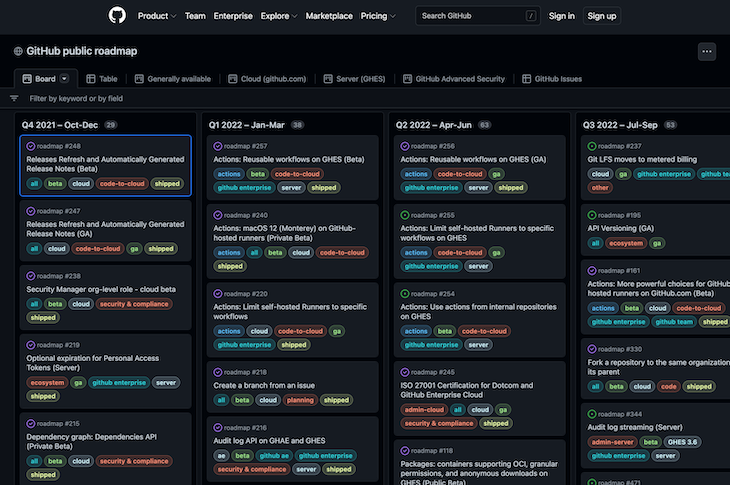
Task: Switch to the Cloud (github.com) tab
Action: coord(267,79)
